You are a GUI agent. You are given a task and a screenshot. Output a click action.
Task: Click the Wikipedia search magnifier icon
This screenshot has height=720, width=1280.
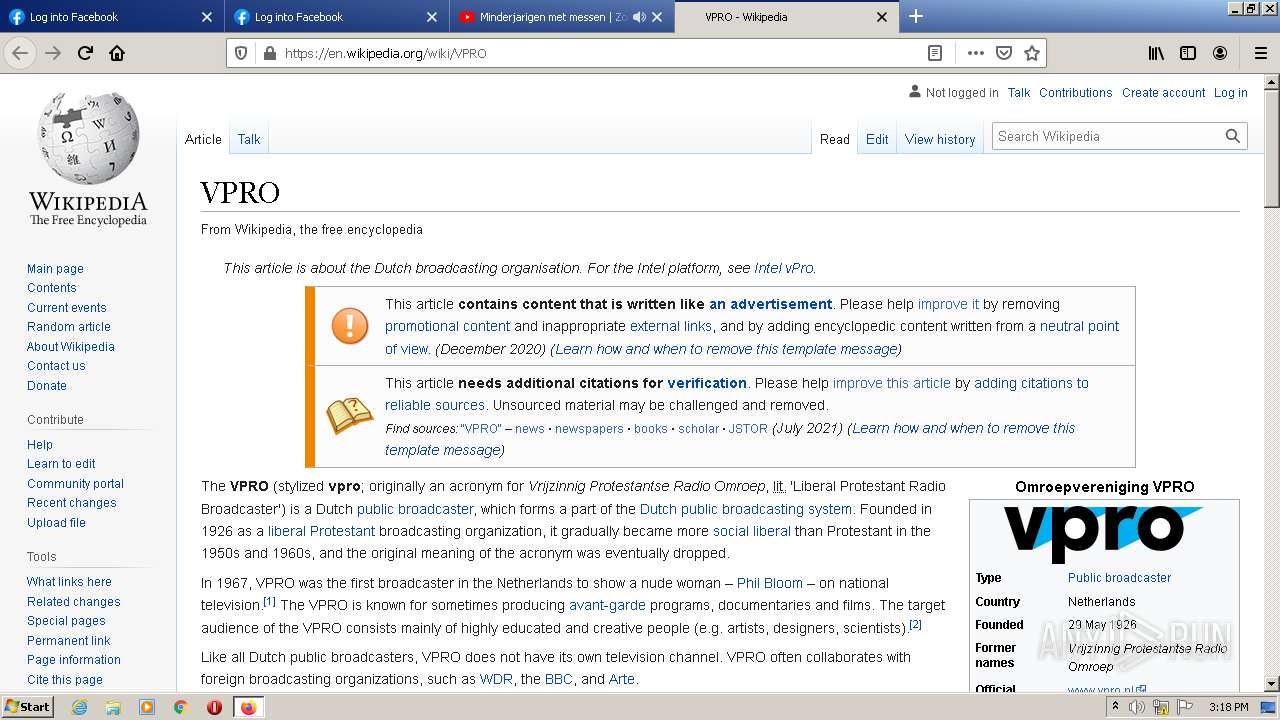tap(1233, 136)
